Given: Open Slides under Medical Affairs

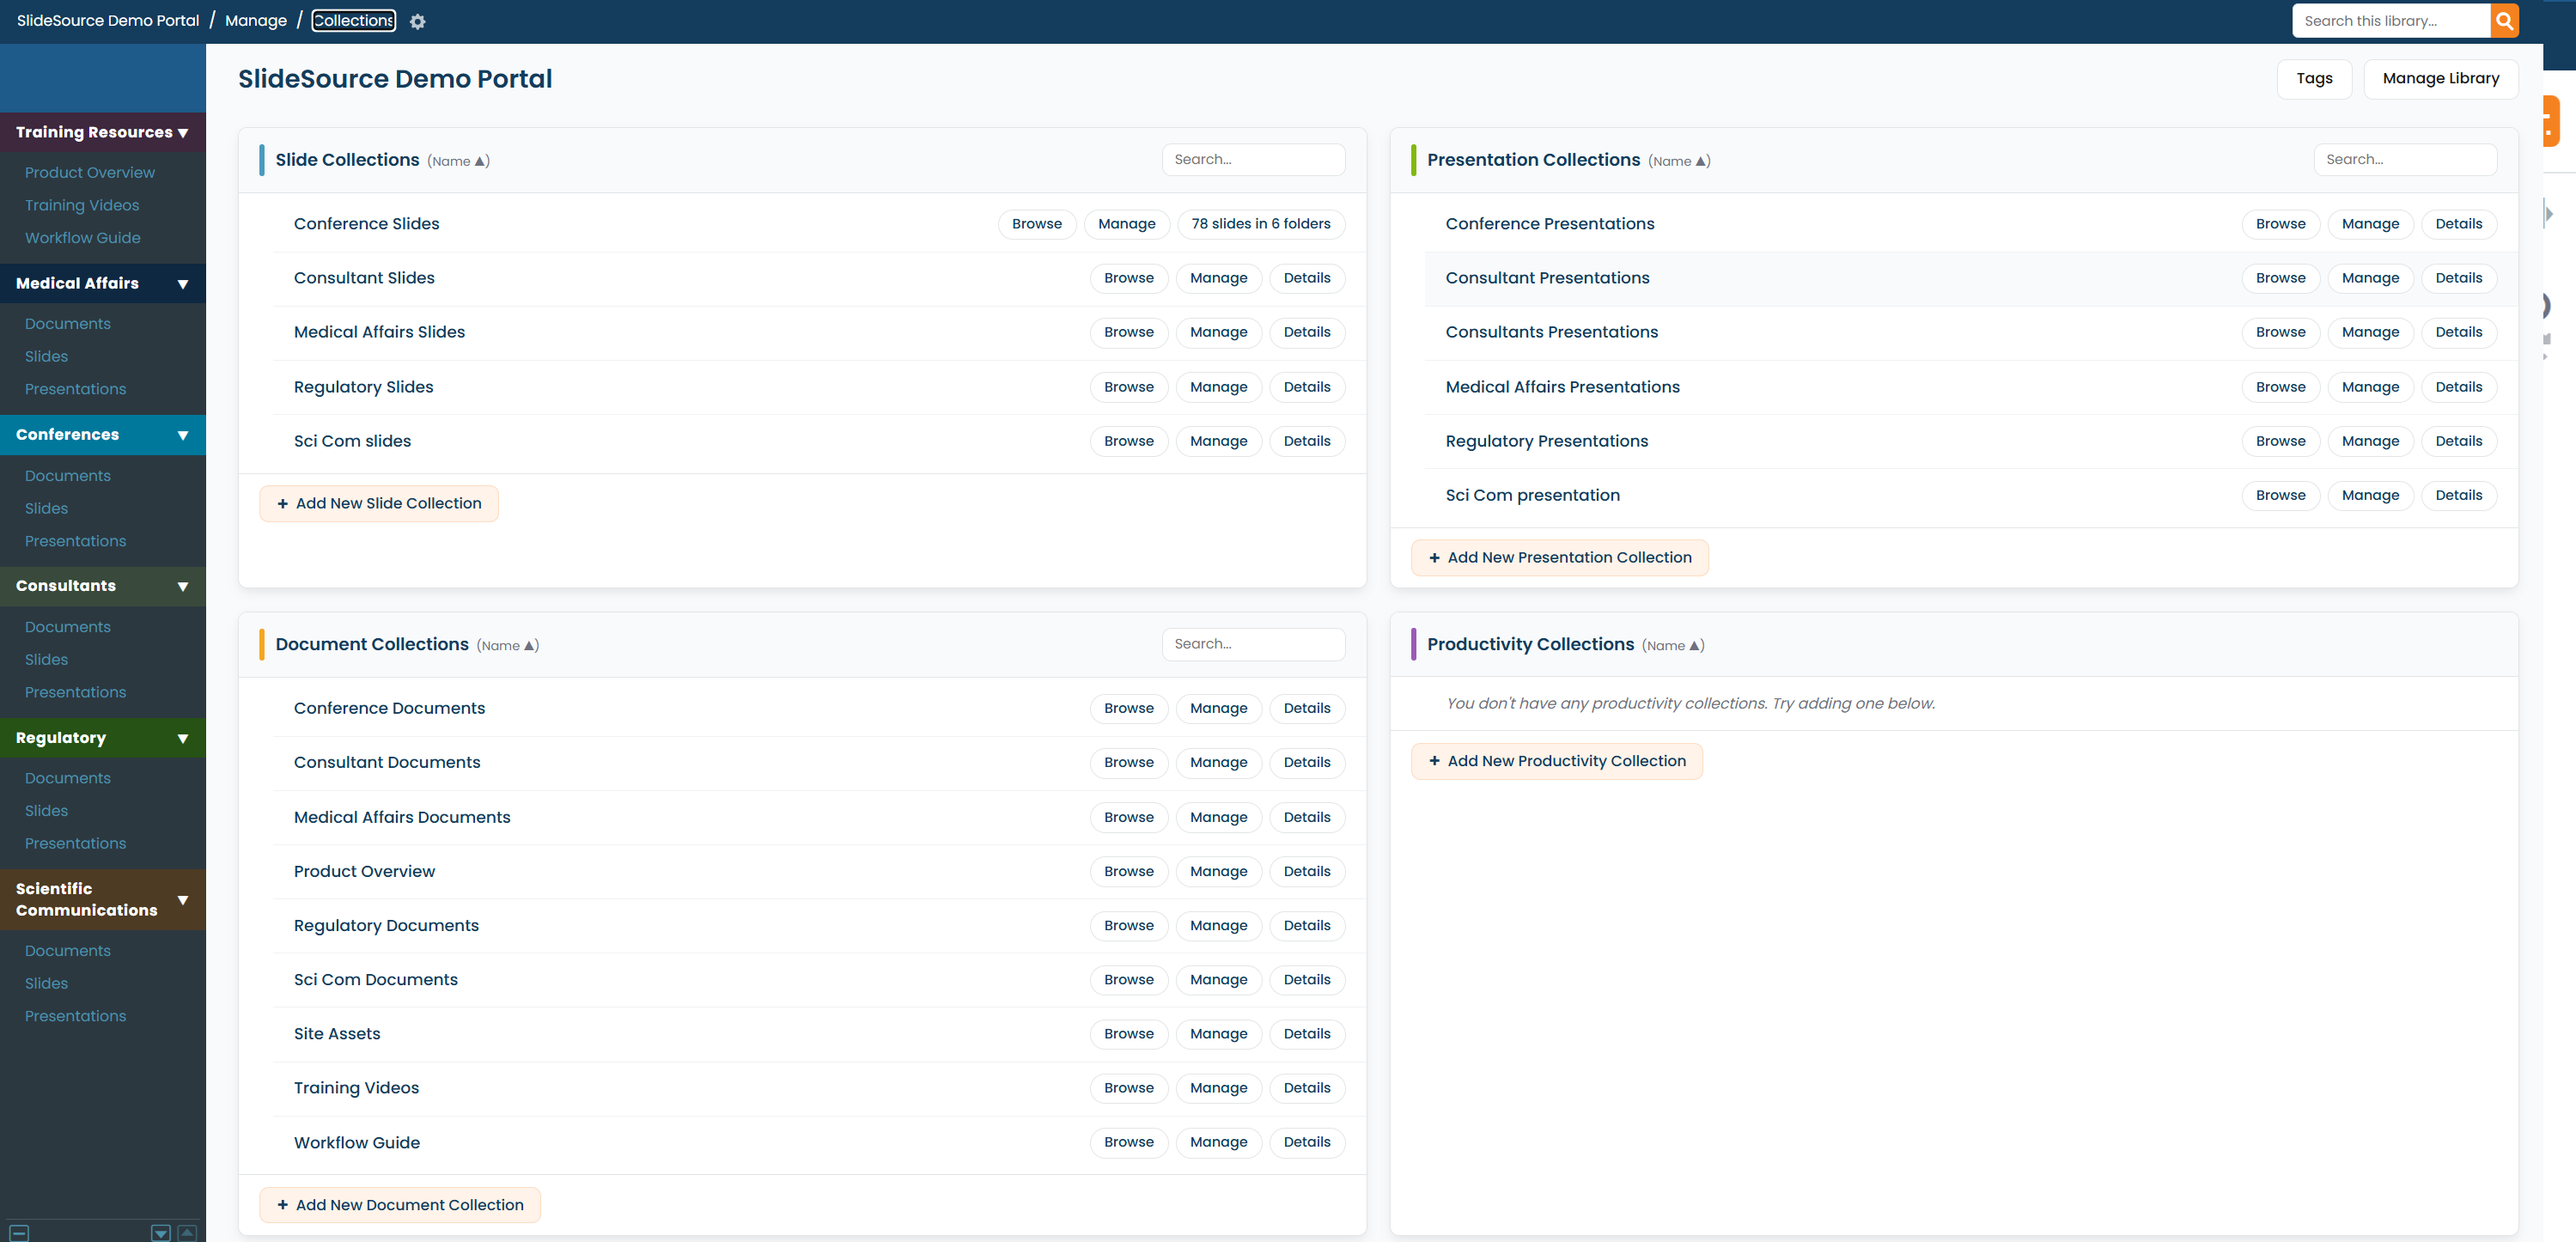Looking at the screenshot, I should click(x=47, y=357).
